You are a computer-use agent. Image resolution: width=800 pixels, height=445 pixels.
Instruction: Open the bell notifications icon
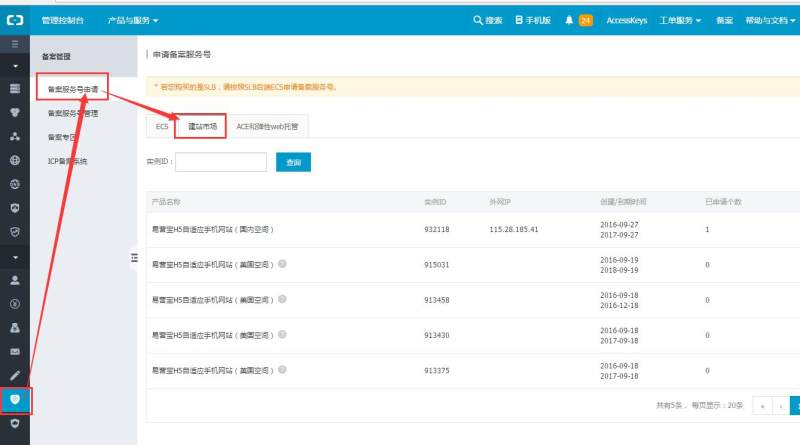(x=569, y=20)
